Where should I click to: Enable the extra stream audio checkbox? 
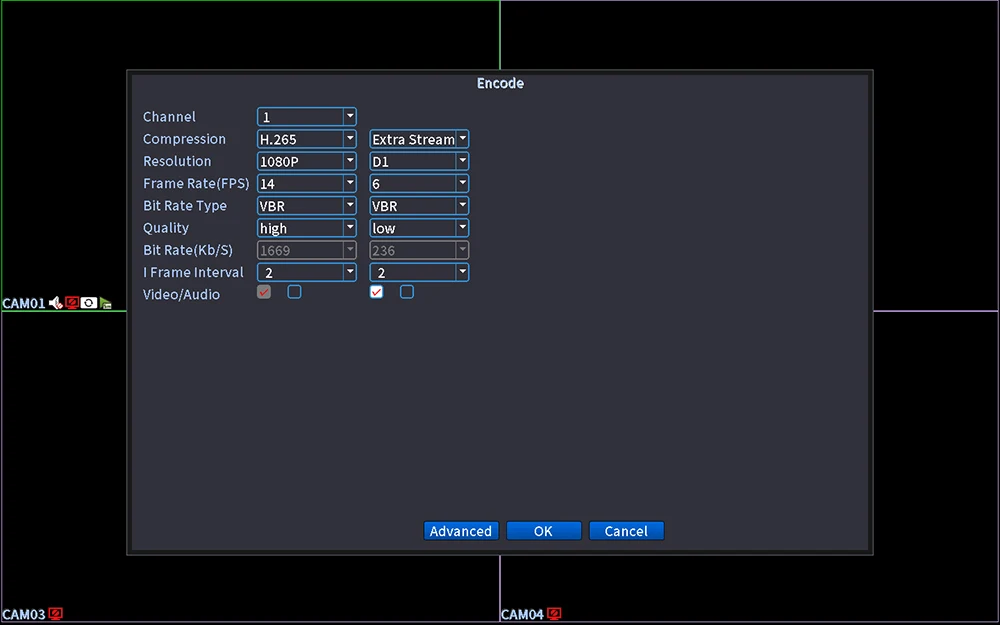point(406,291)
